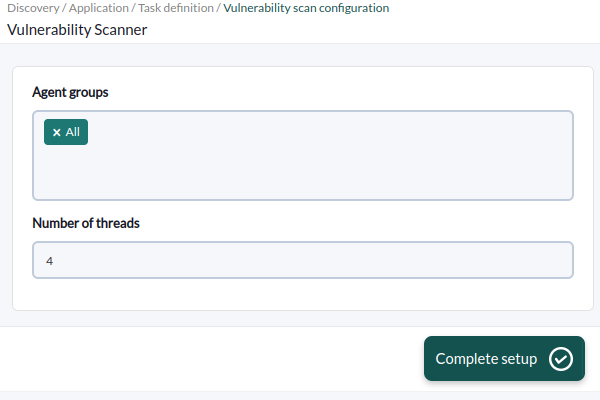Select the All agent group tag text
600x400 pixels.
(x=73, y=132)
